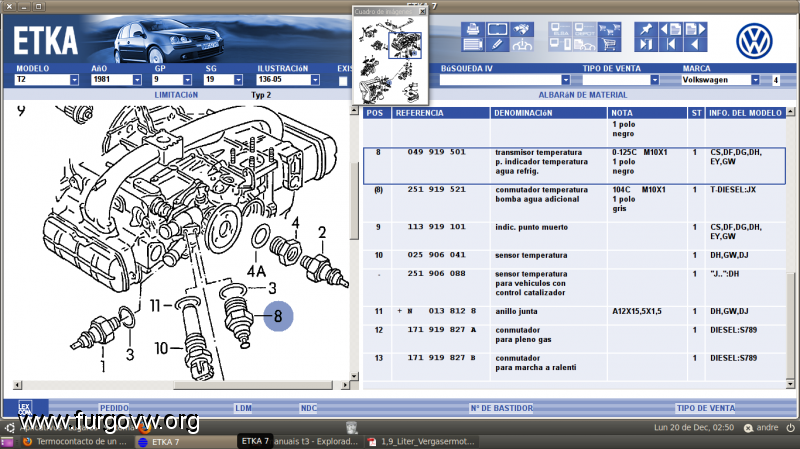
Task: Select reference 251 906 088
Action: point(436,273)
